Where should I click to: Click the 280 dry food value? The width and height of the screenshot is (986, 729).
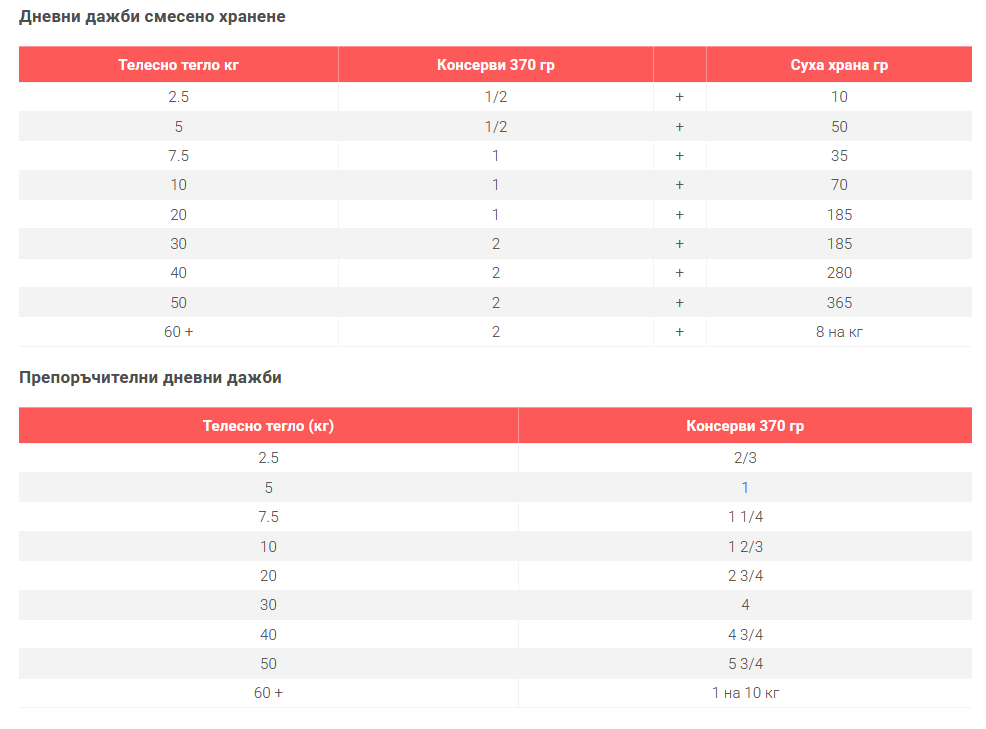(839, 273)
